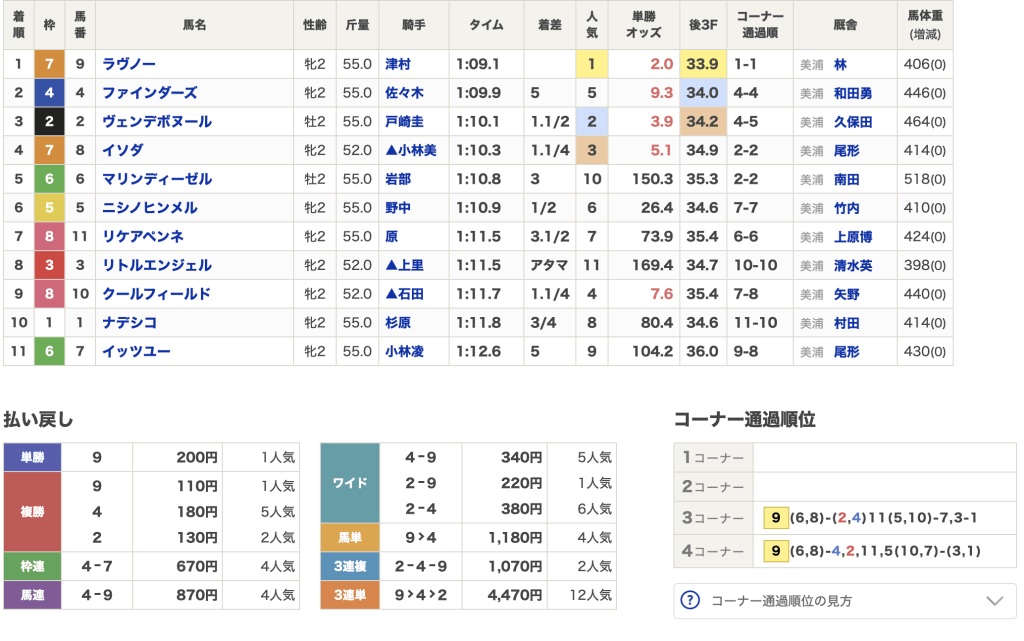This screenshot has height=641, width=1024.
Task: Open the horse page for リトルエンジェル
Action: pyautogui.click(x=157, y=265)
